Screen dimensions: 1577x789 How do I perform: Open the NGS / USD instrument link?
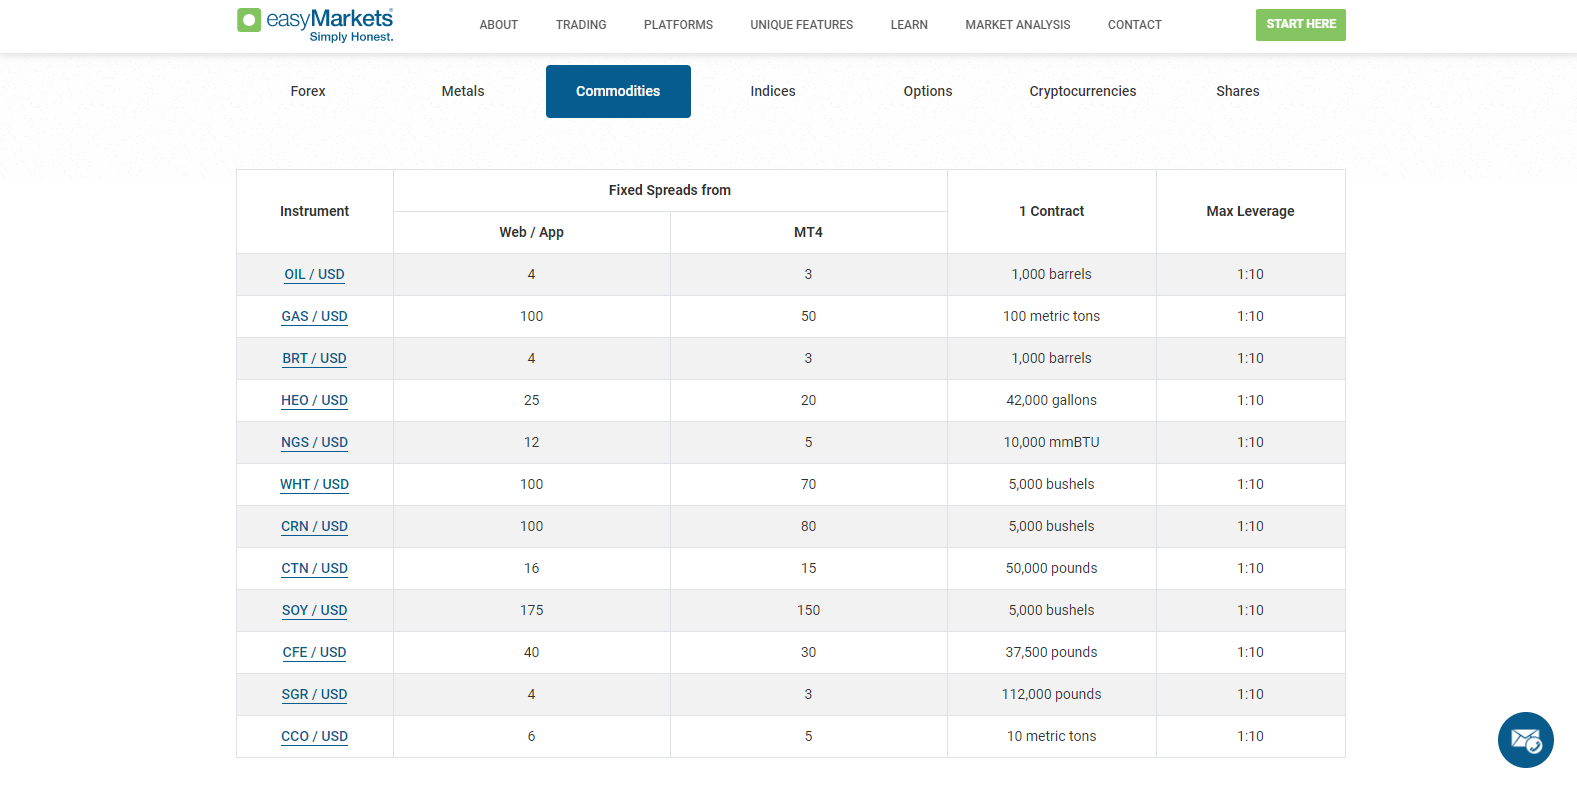(x=314, y=442)
